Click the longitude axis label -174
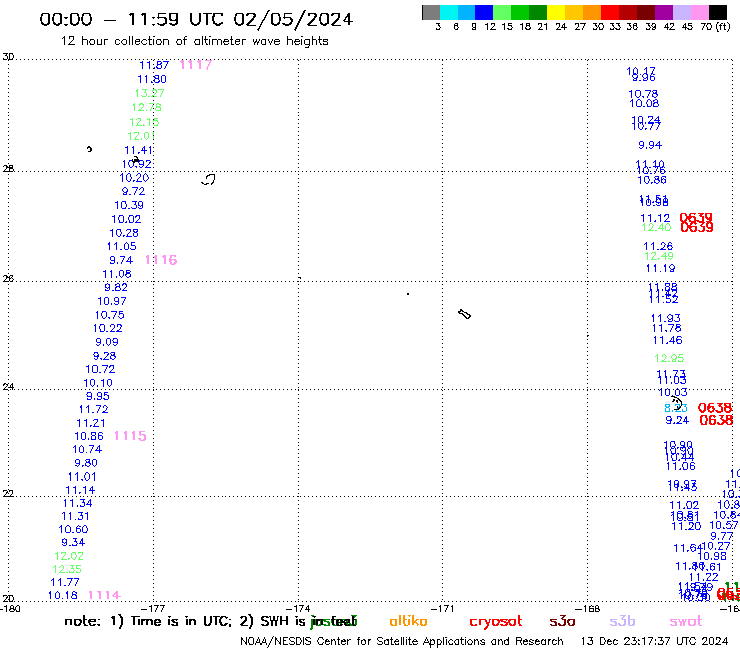Viewport: 740px width, 650px height. point(298,608)
